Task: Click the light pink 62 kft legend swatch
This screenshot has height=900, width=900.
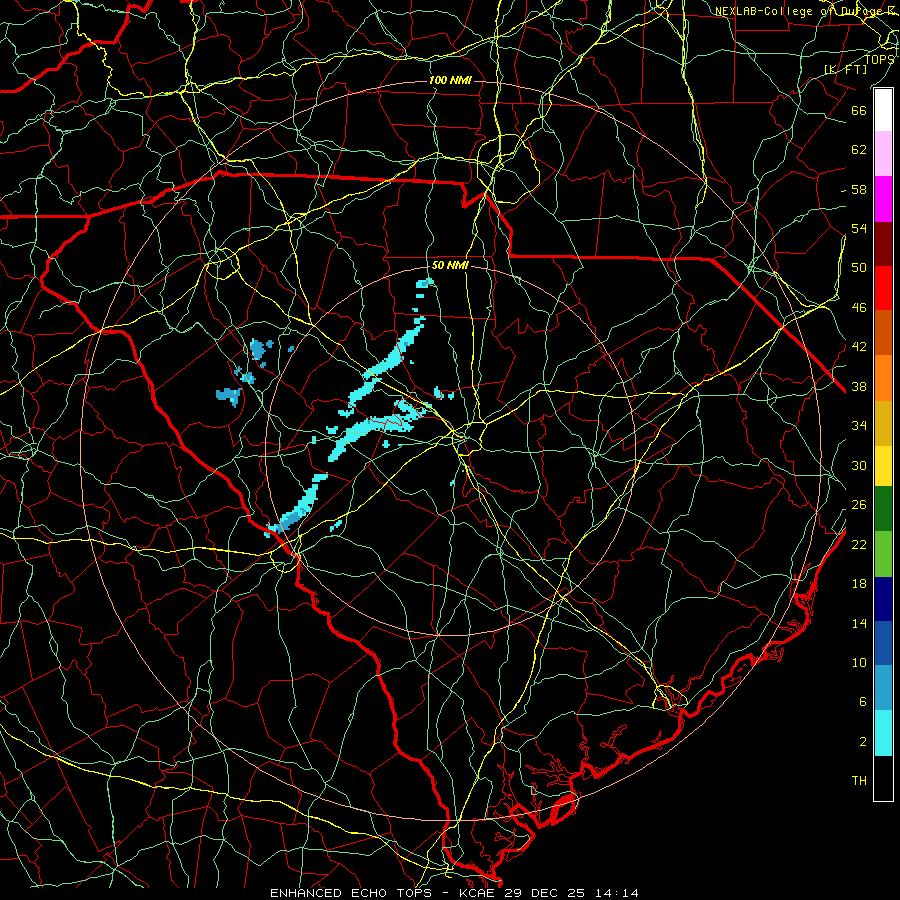Action: click(x=883, y=153)
